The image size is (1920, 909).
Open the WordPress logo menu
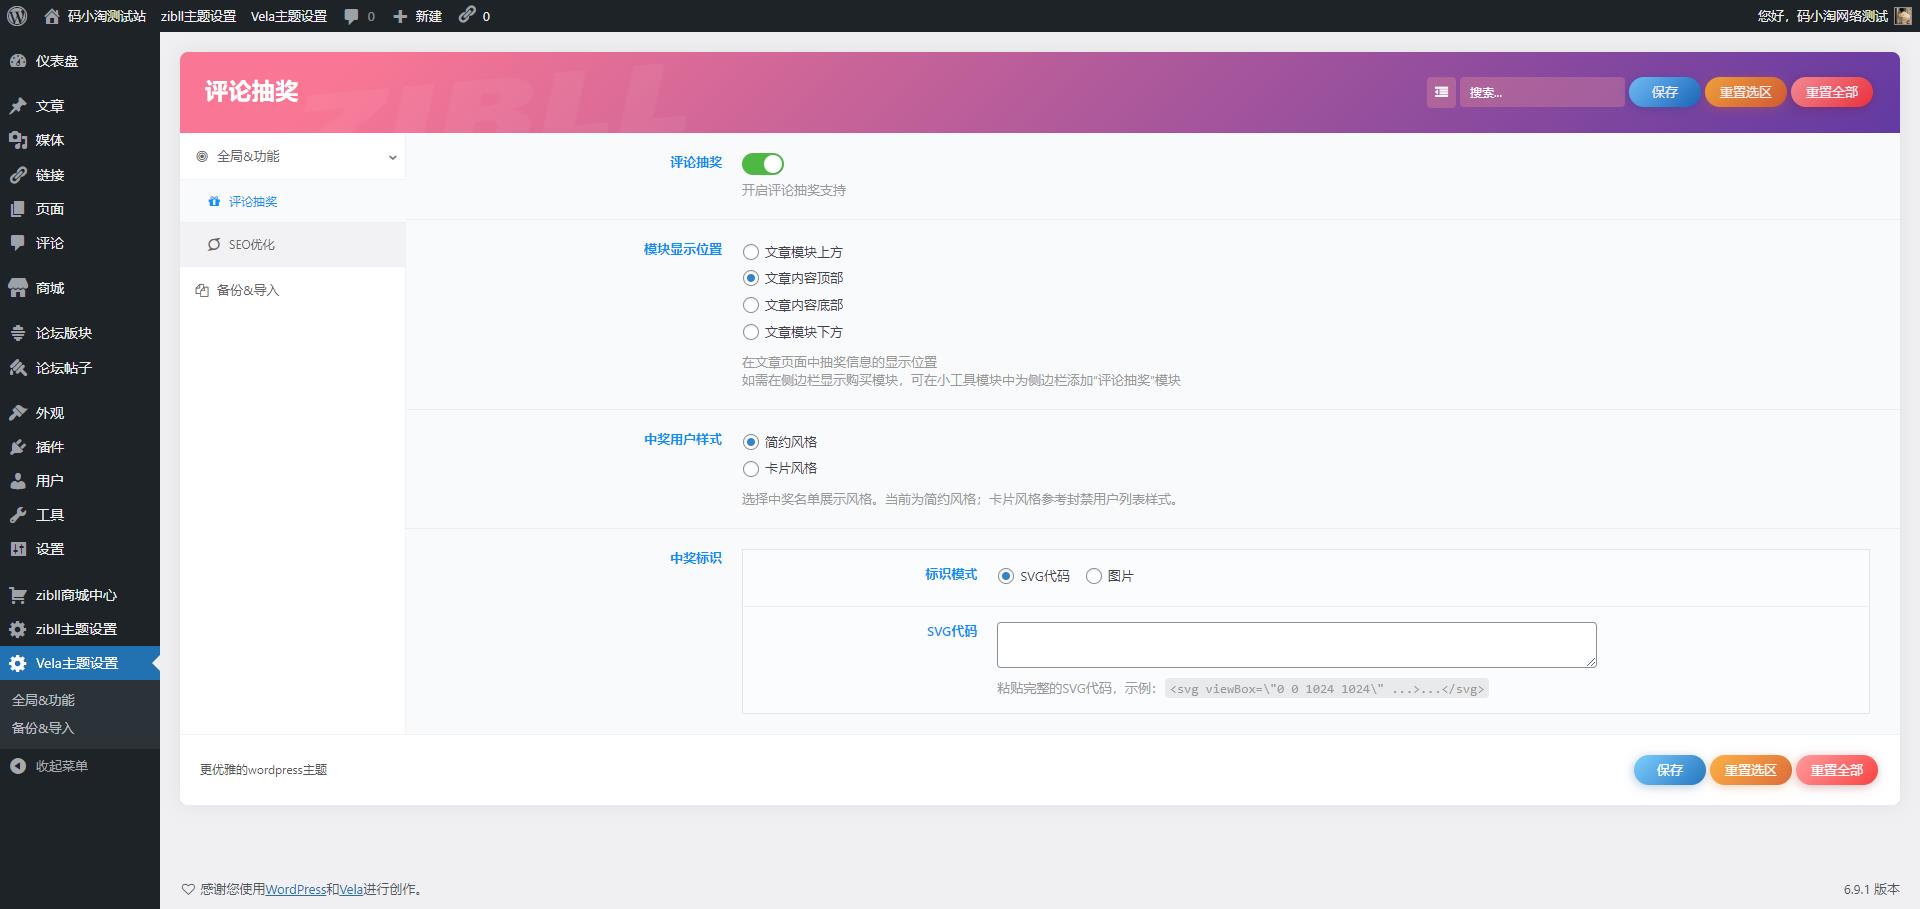15,16
